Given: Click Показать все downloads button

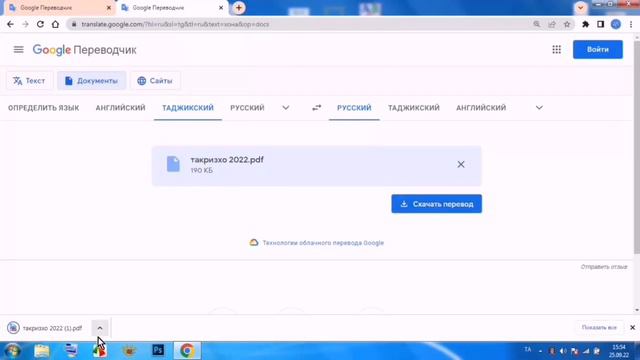Looking at the screenshot, I should 599,328.
